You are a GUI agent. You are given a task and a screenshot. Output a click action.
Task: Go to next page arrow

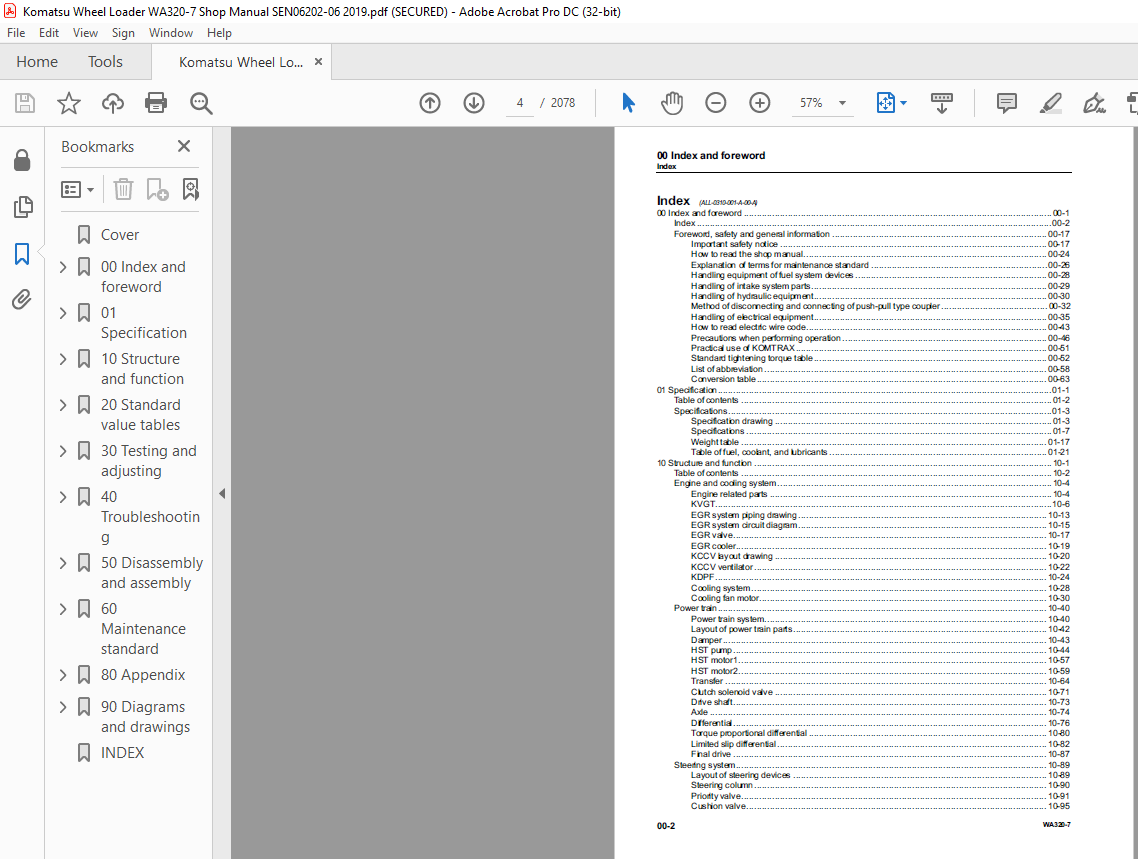point(474,103)
